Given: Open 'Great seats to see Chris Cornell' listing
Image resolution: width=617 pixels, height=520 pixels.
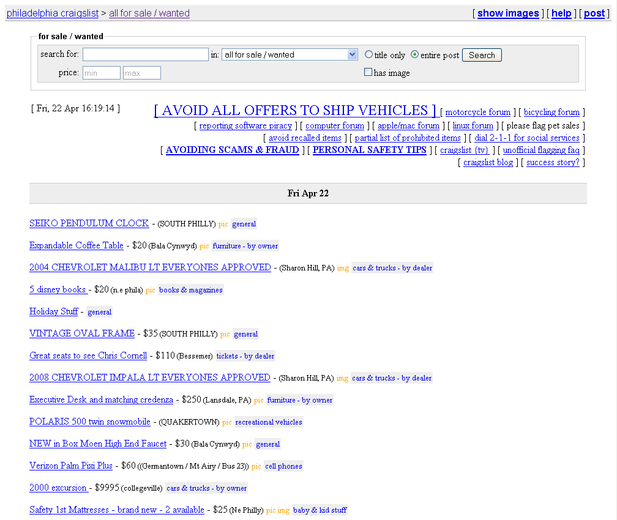Looking at the screenshot, I should click(88, 355).
